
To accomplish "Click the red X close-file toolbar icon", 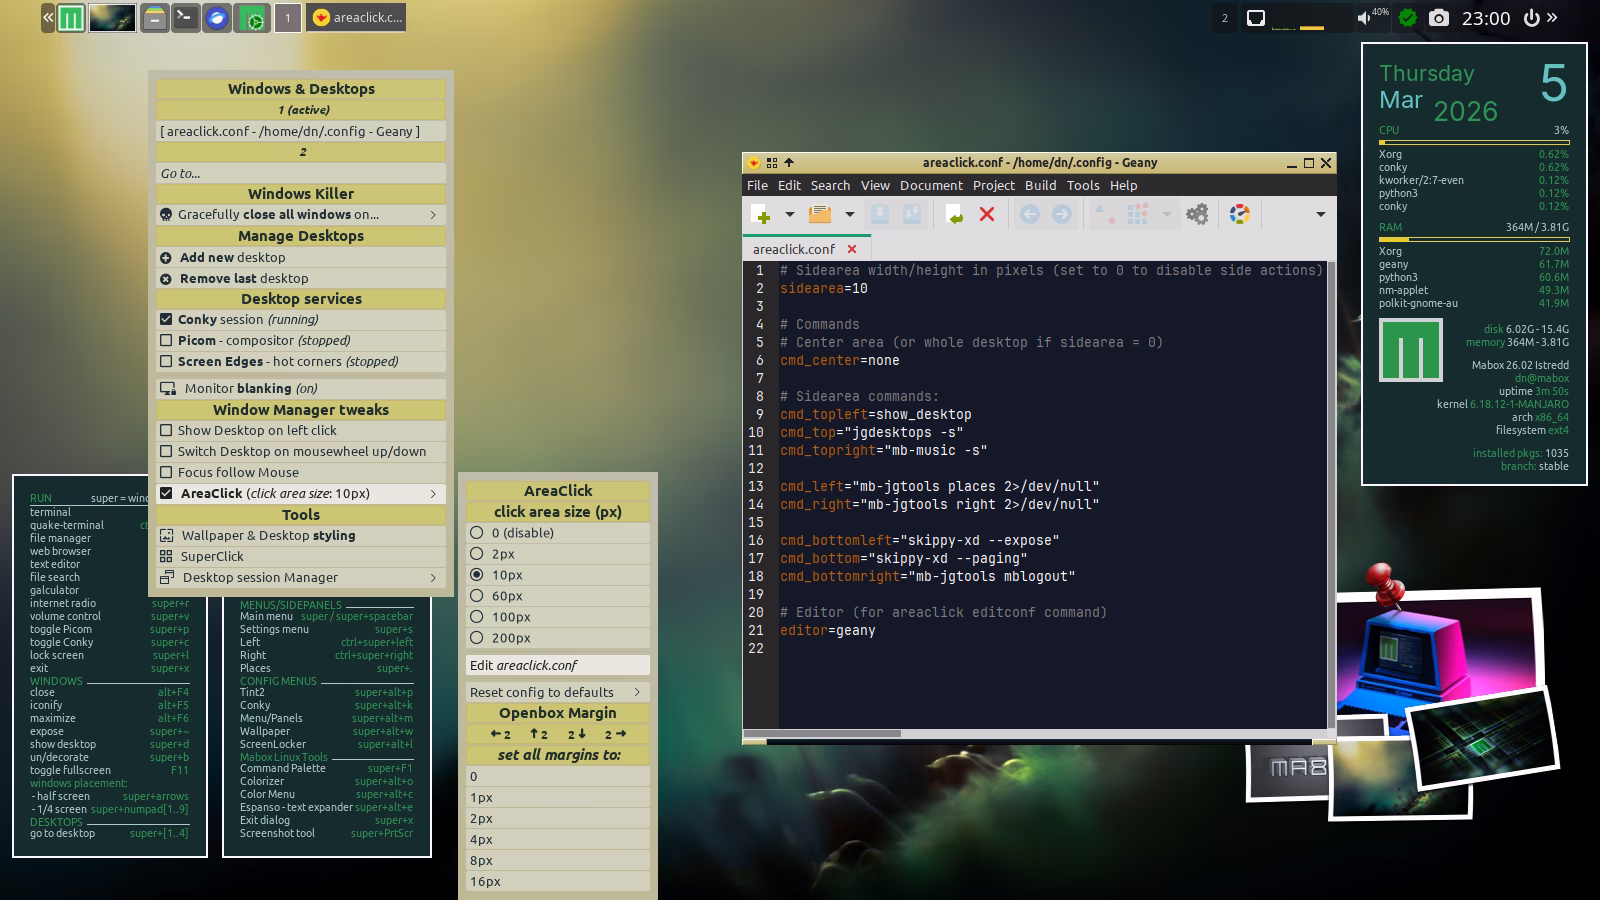I will coord(987,214).
